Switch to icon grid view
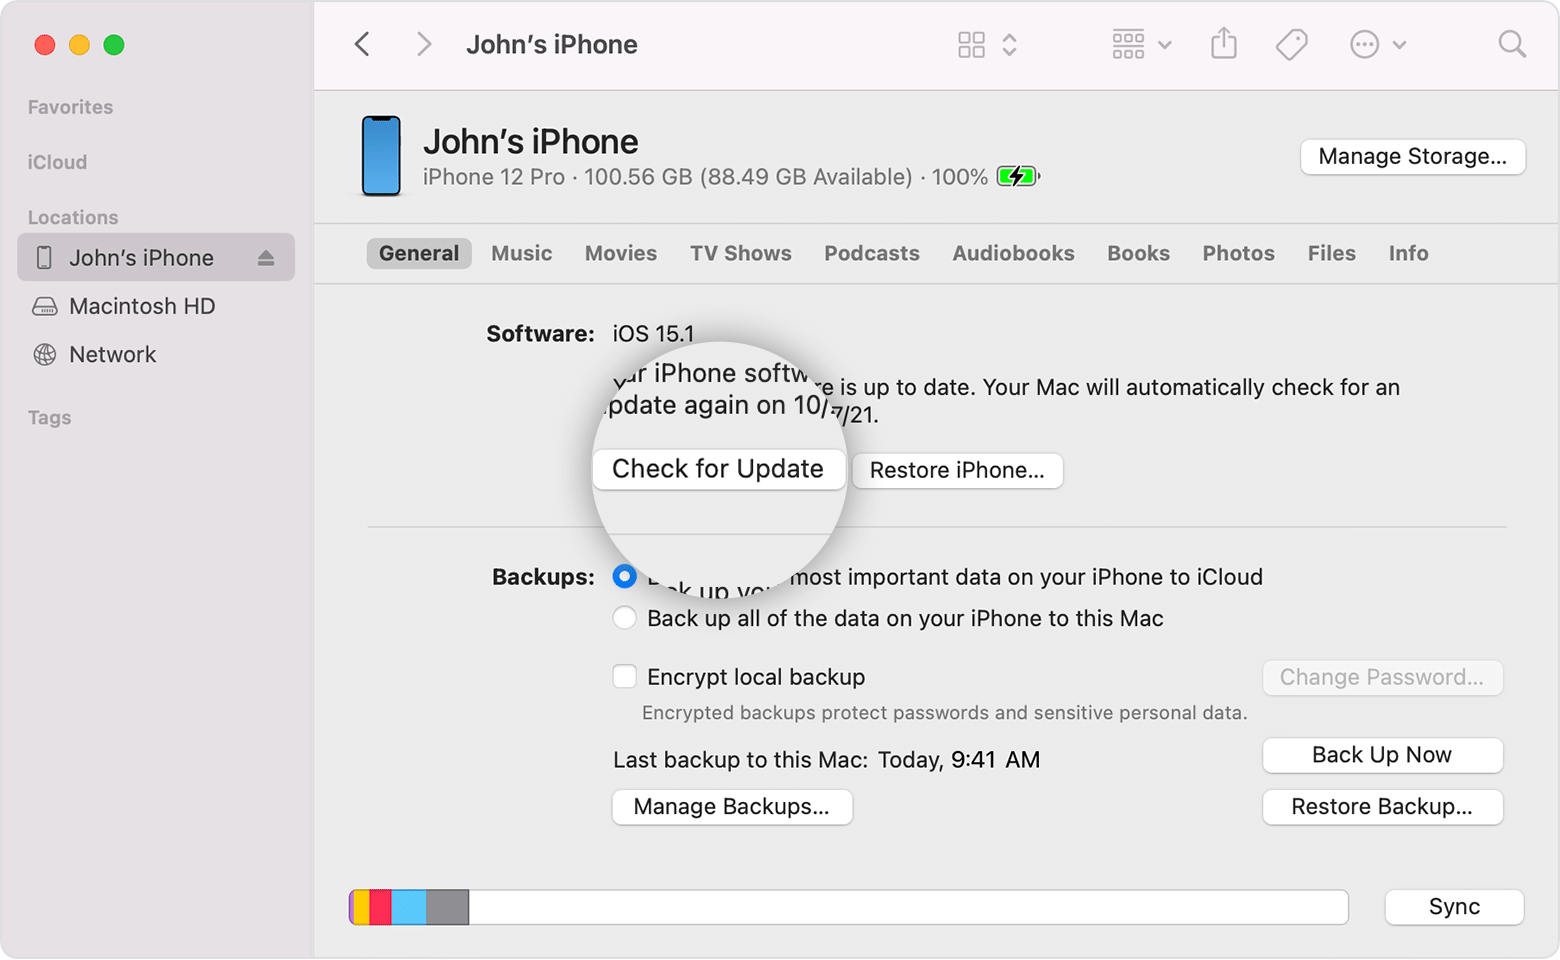 point(971,44)
